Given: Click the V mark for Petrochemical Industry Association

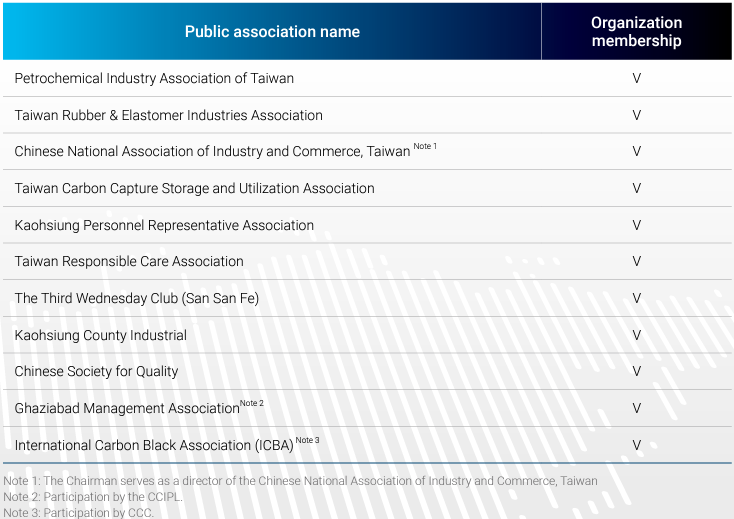Looking at the screenshot, I should point(637,78).
